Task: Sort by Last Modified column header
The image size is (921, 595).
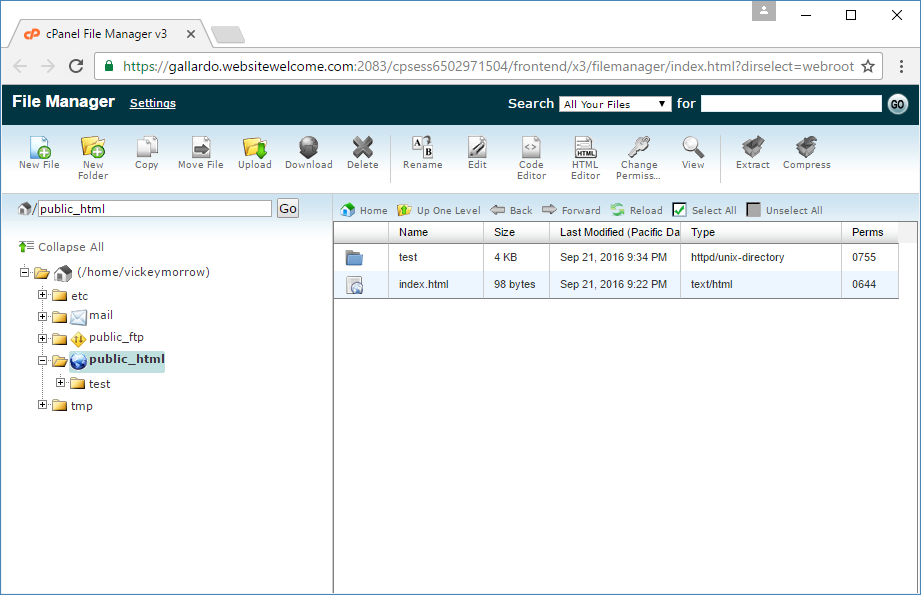Action: (615, 232)
